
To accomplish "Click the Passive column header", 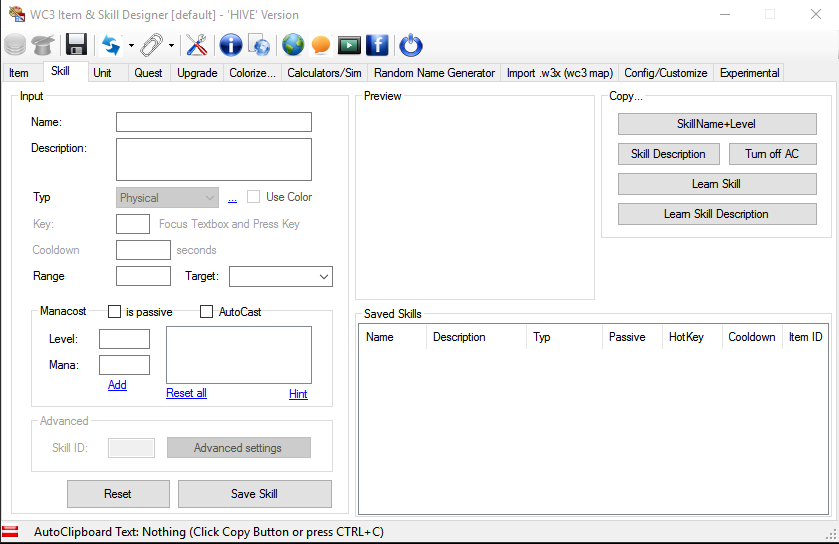I will pyautogui.click(x=632, y=337).
